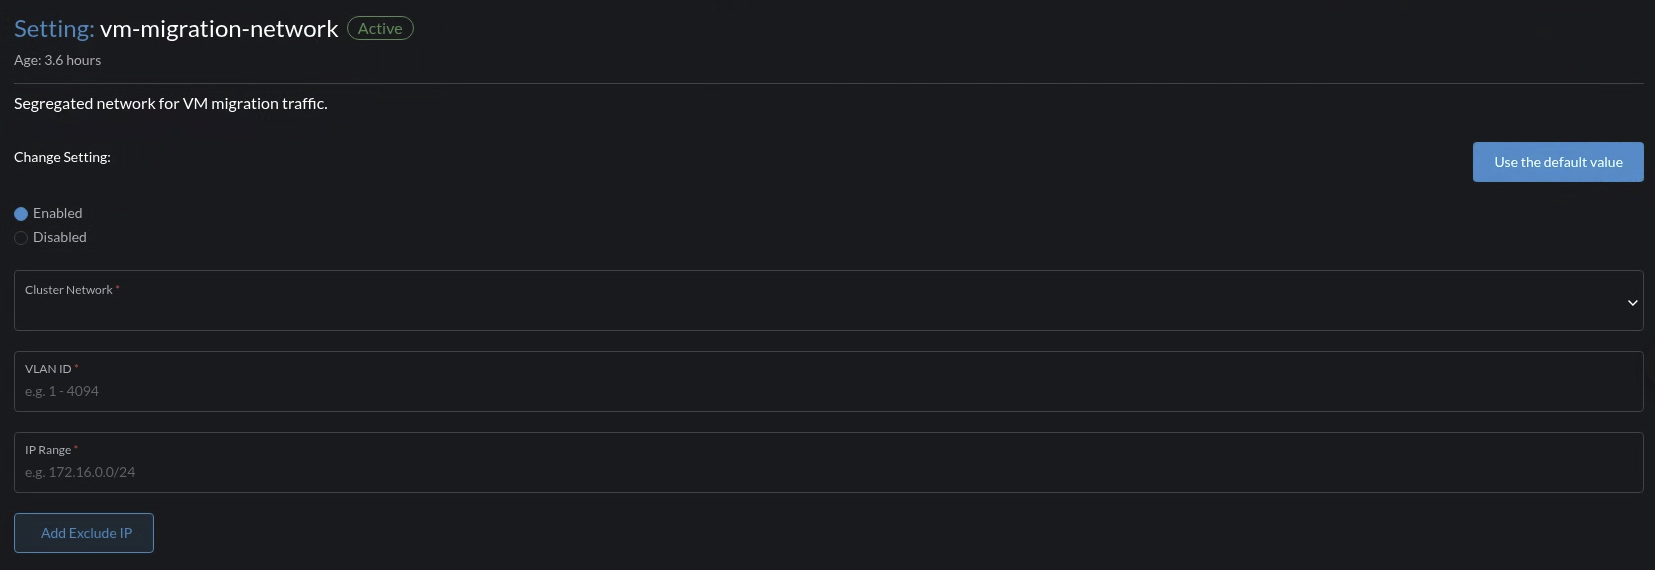This screenshot has width=1655, height=570.
Task: Click the IP Range field label
Action: click(48, 450)
